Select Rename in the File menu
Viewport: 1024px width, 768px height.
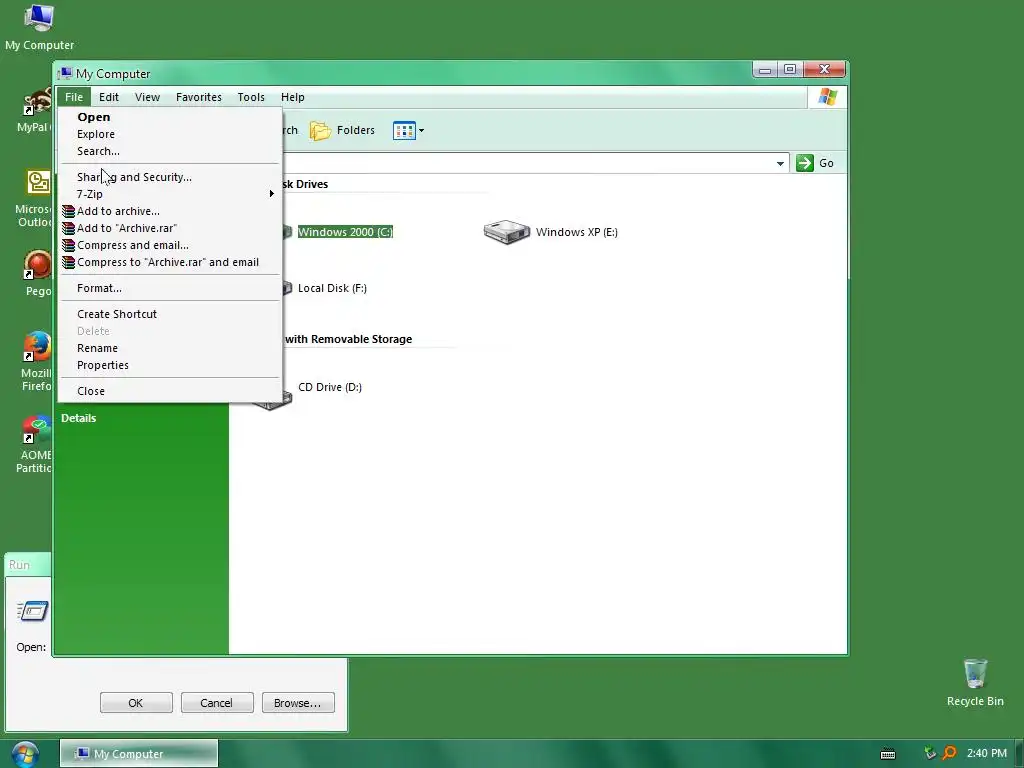(x=170, y=348)
